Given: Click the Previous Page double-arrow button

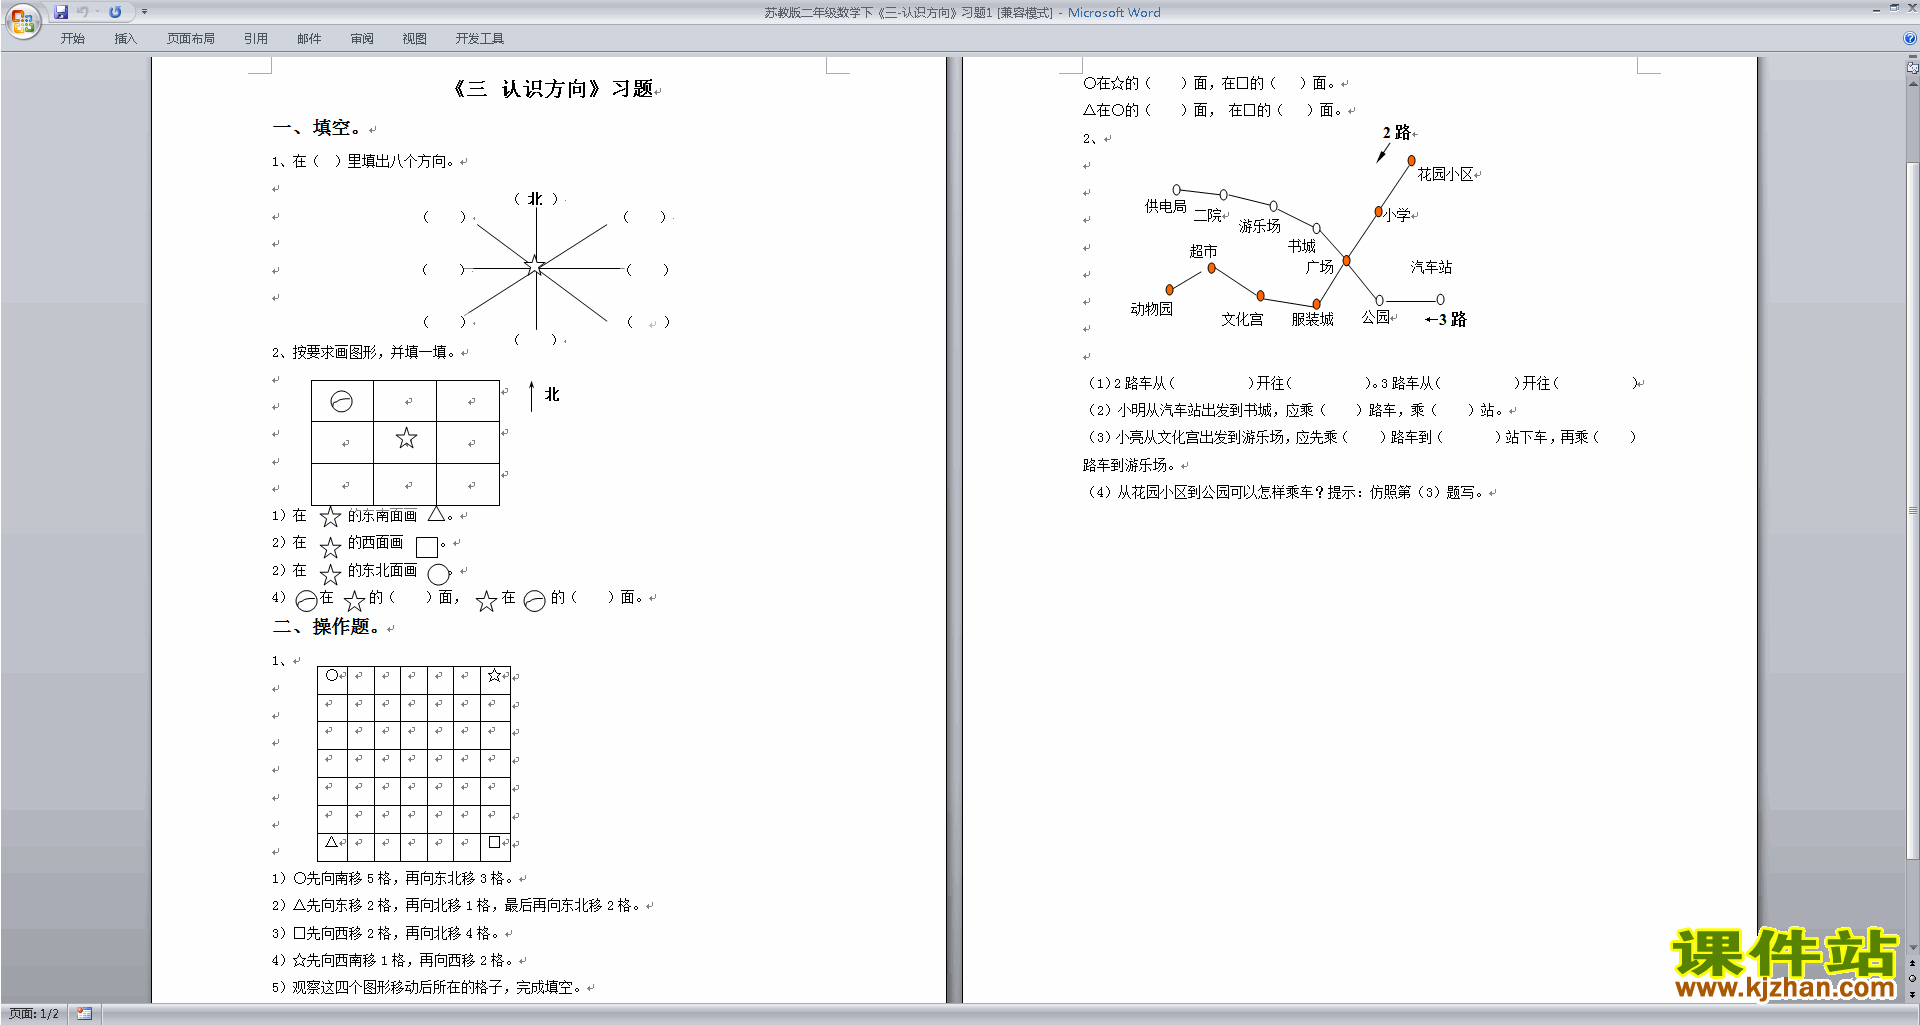Looking at the screenshot, I should point(1913,963).
